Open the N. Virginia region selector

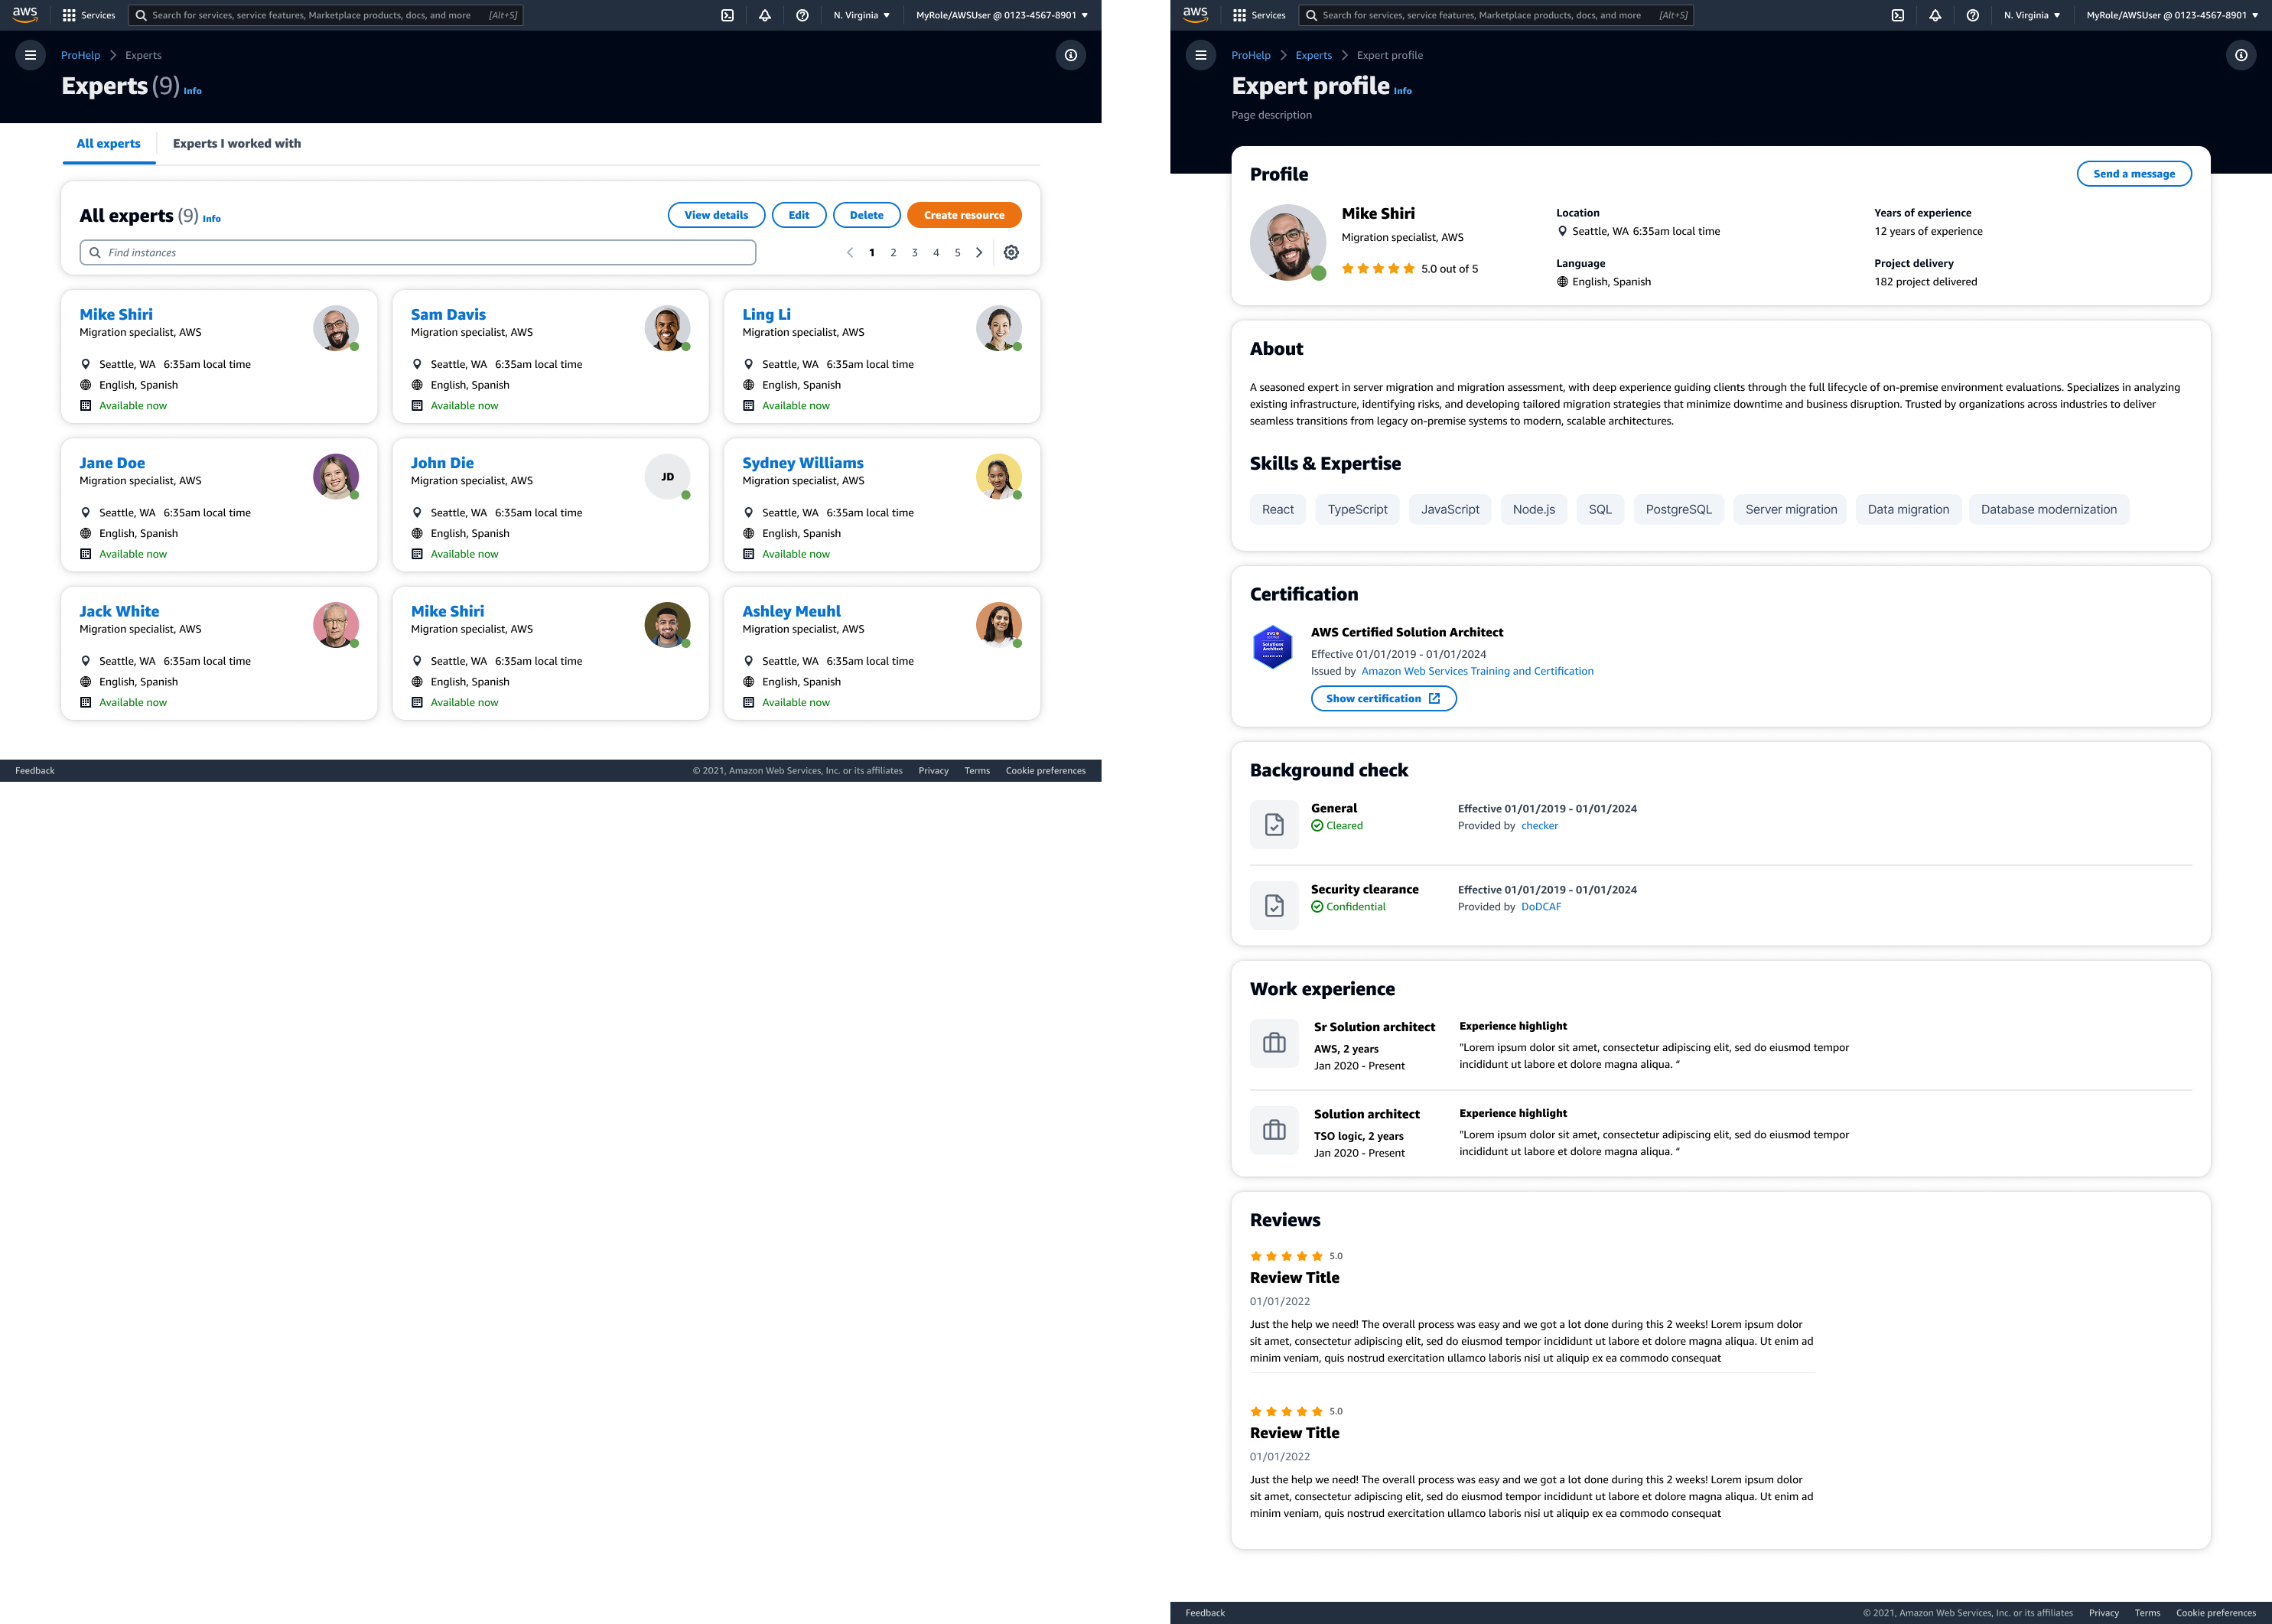pyautogui.click(x=860, y=15)
